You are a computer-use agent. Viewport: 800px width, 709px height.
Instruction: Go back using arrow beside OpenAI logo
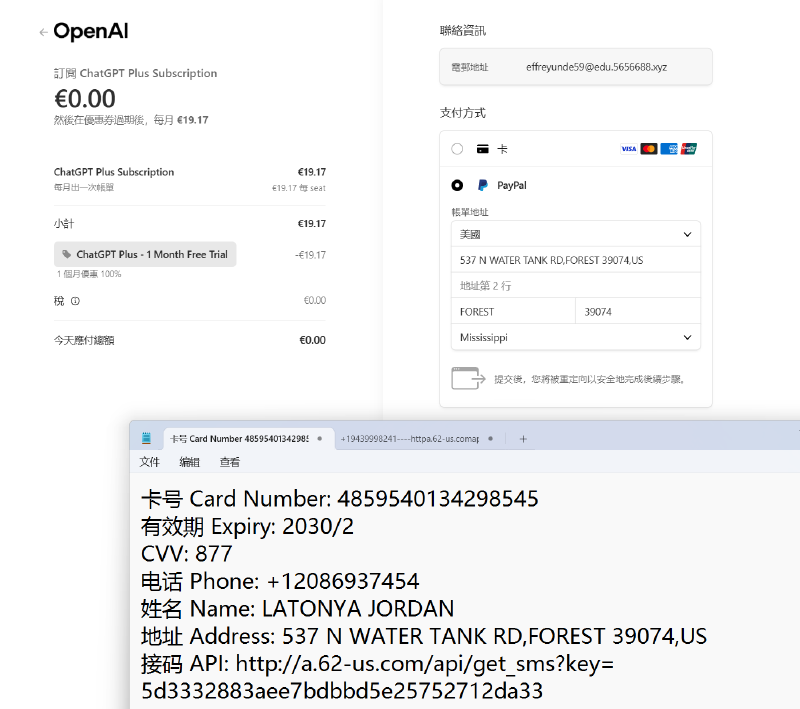click(x=43, y=33)
